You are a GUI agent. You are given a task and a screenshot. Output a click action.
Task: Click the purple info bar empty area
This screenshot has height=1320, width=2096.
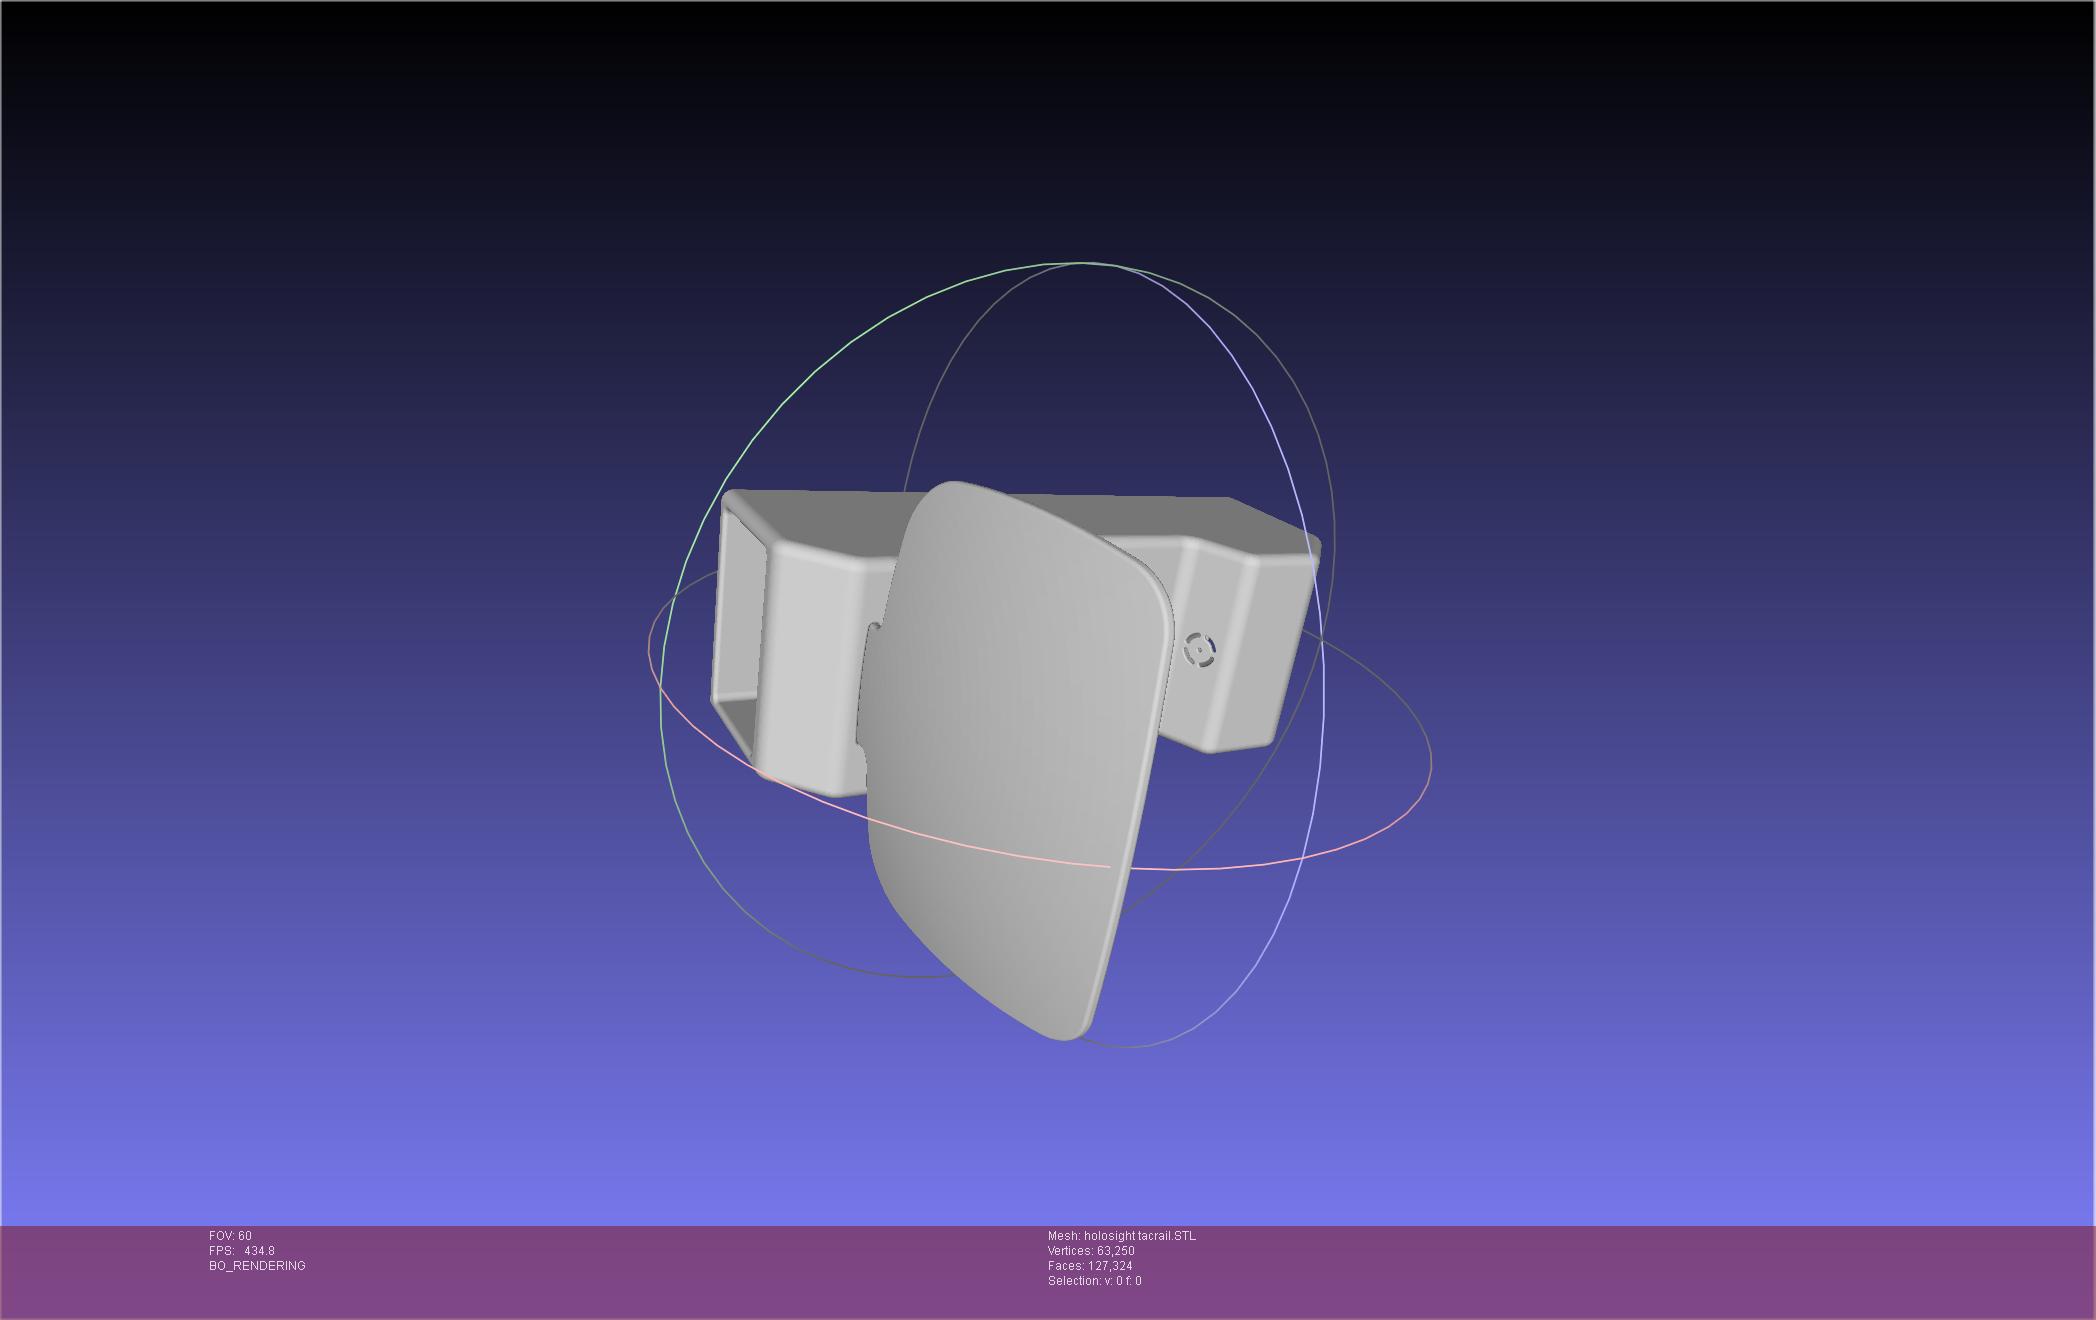tap(1600, 1270)
